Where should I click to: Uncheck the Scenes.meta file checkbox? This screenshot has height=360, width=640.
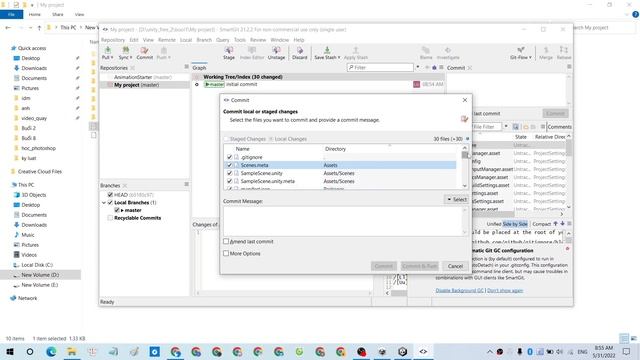click(x=229, y=165)
